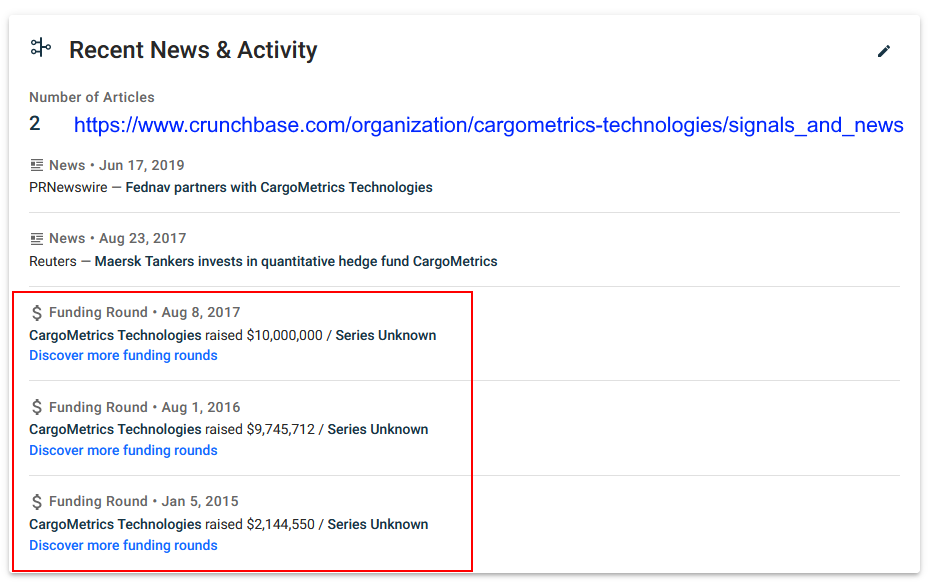Image resolution: width=932 pixels, height=585 pixels.
Task: Click Series Unknown in the $9,745,712 row
Action: tap(377, 429)
